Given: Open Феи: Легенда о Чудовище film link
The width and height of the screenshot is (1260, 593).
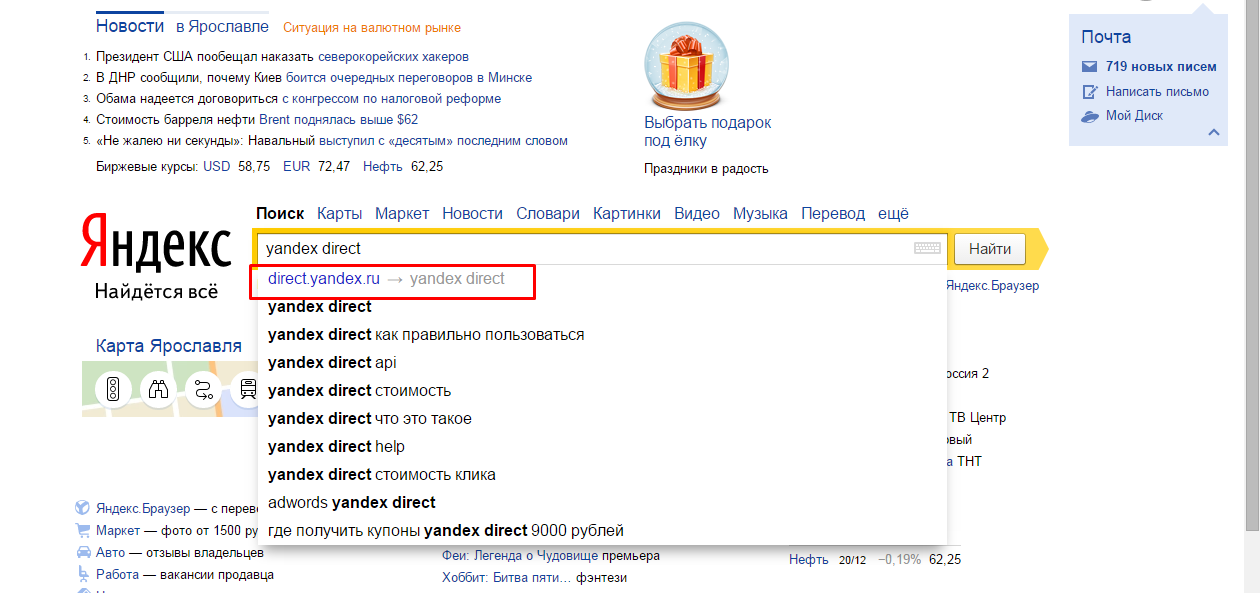Looking at the screenshot, I should click(518, 556).
